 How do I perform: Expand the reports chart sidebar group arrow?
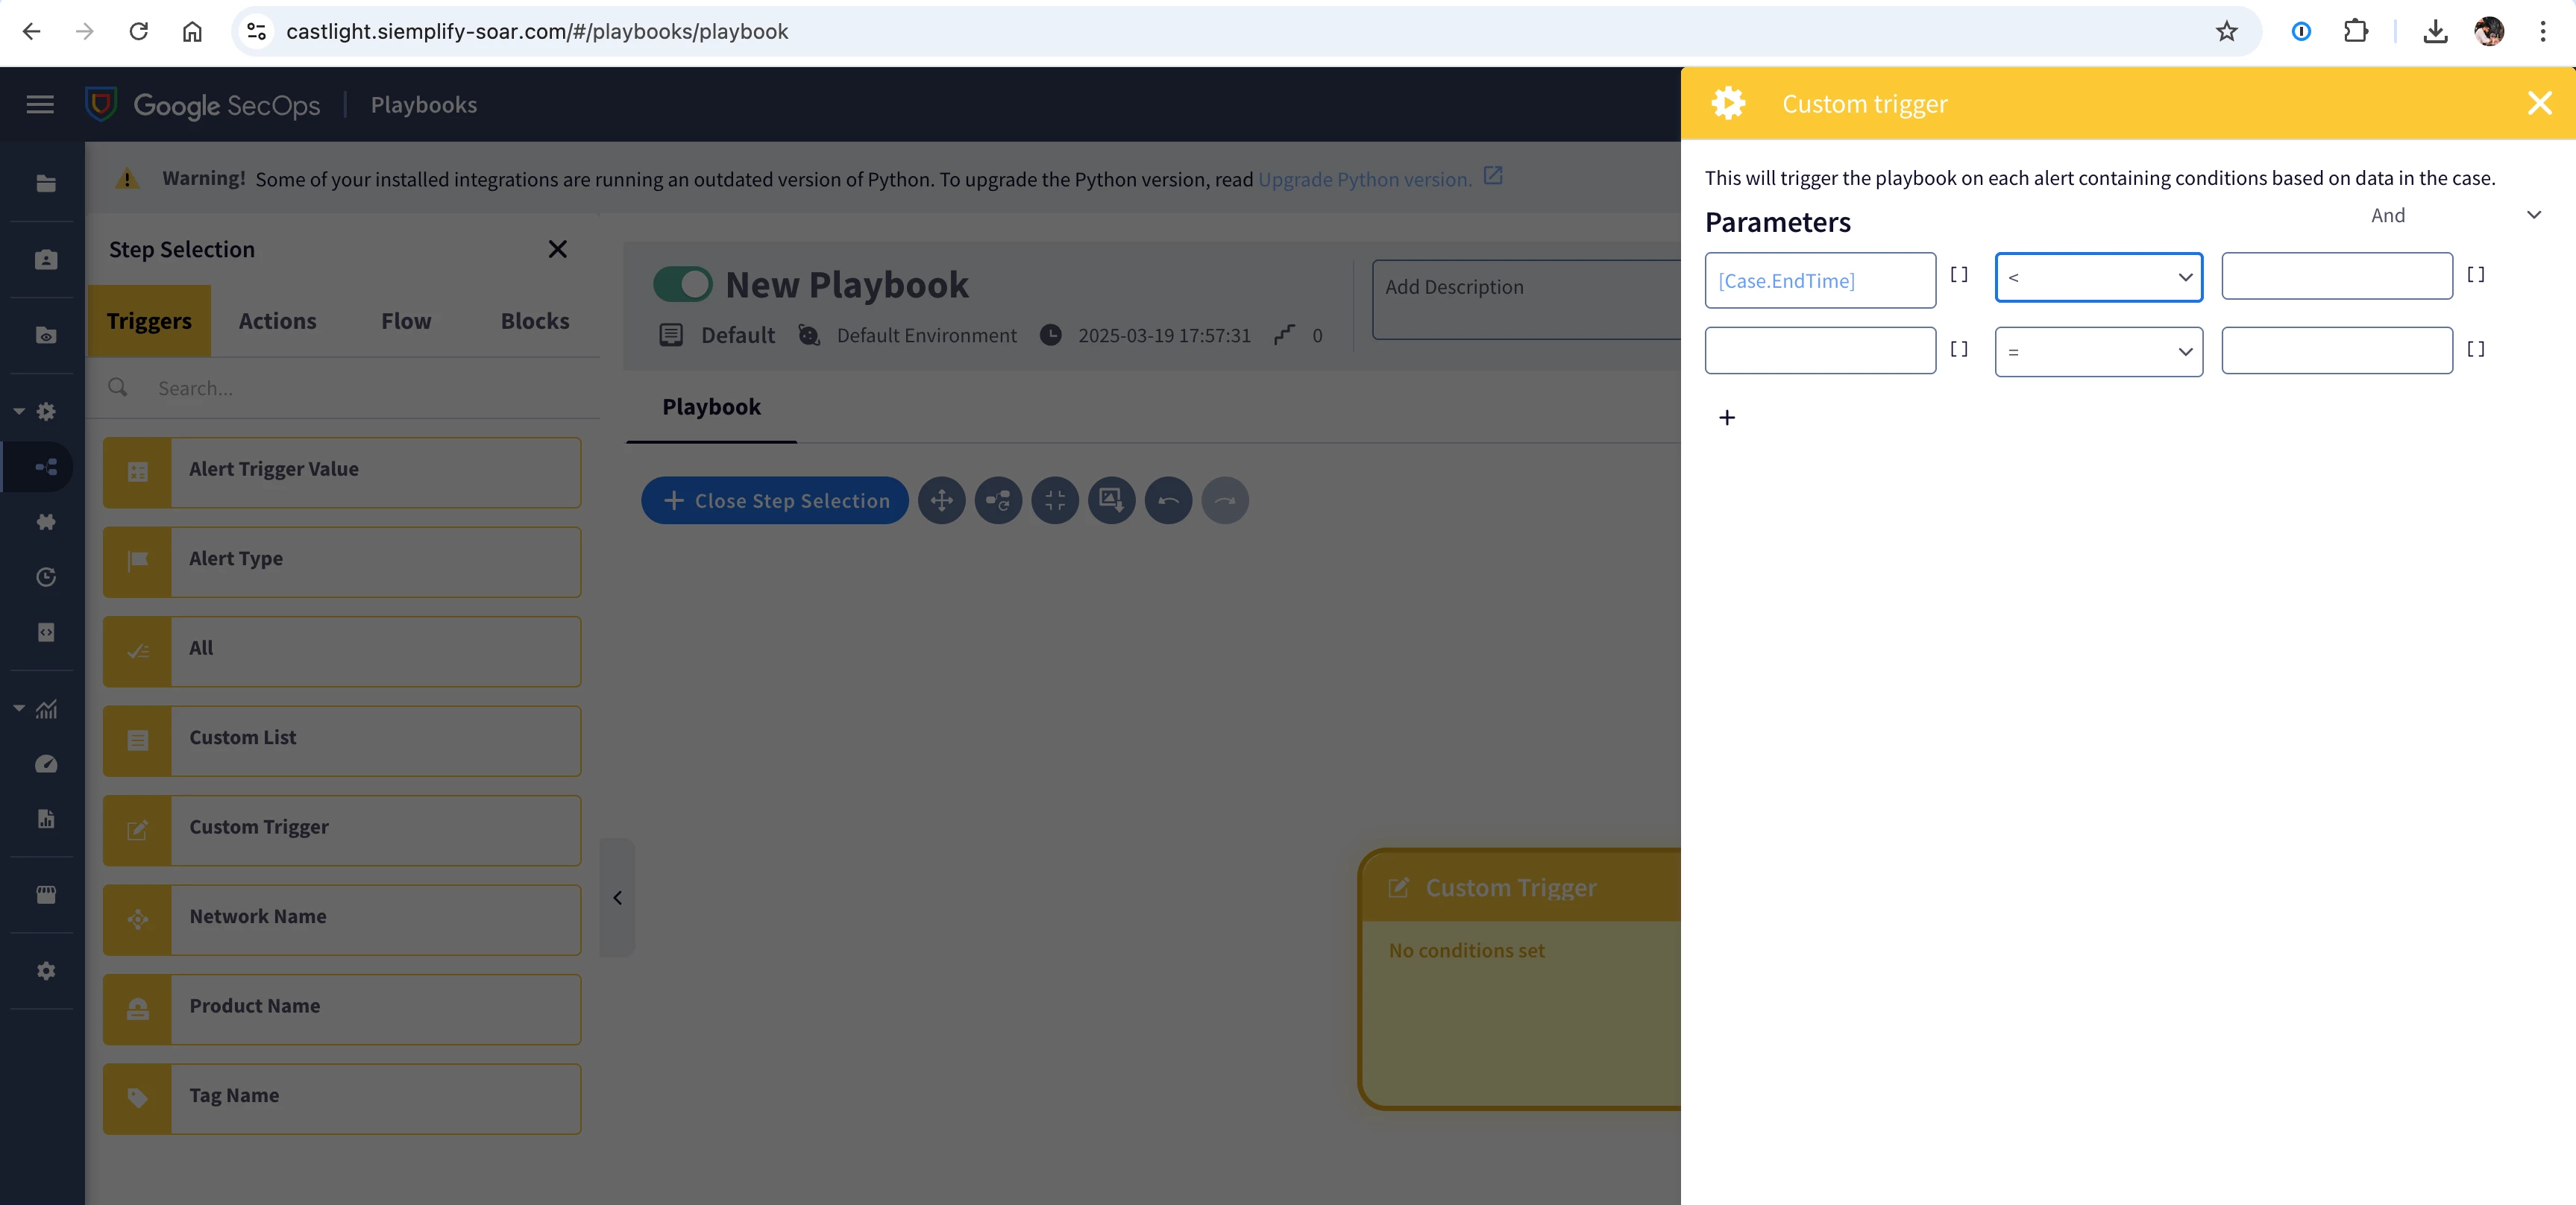coord(19,709)
